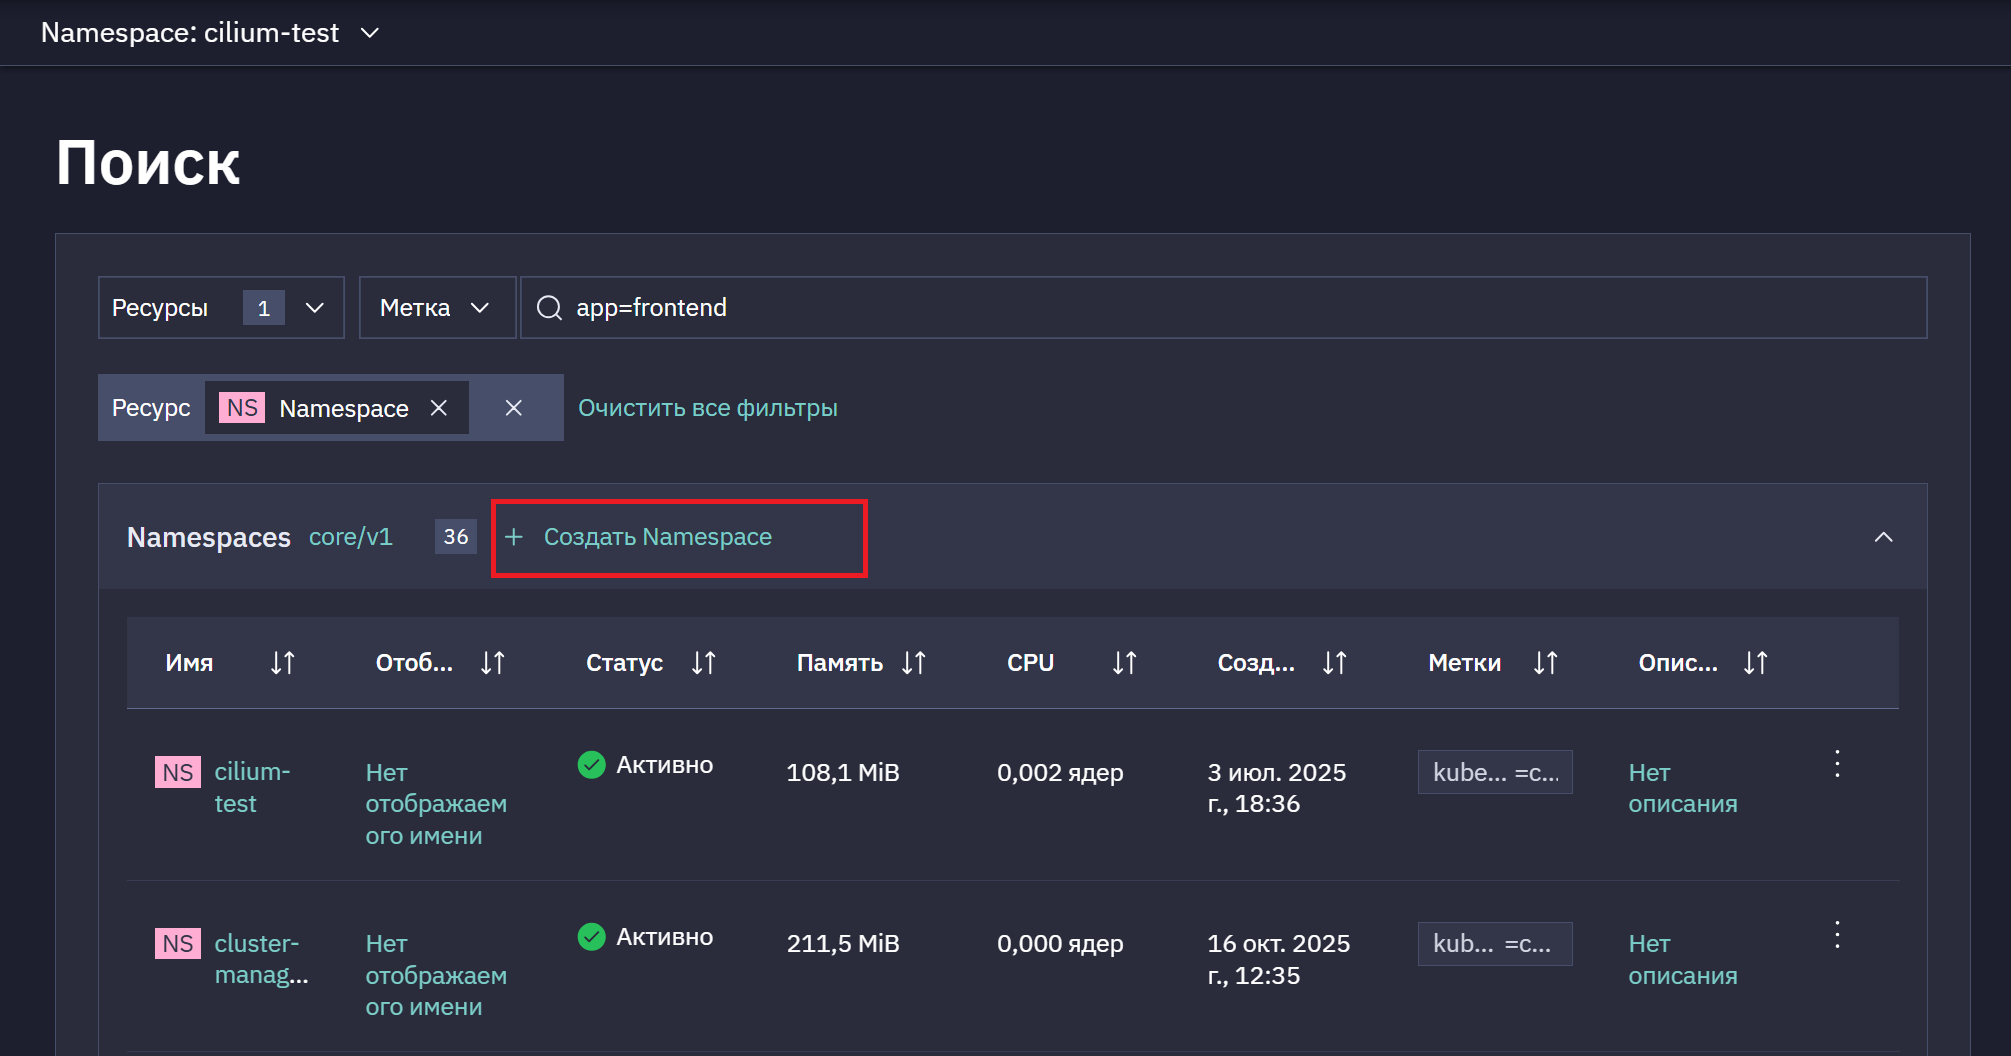Click the search magnifier icon
Image resolution: width=2011 pixels, height=1056 pixels.
click(549, 308)
